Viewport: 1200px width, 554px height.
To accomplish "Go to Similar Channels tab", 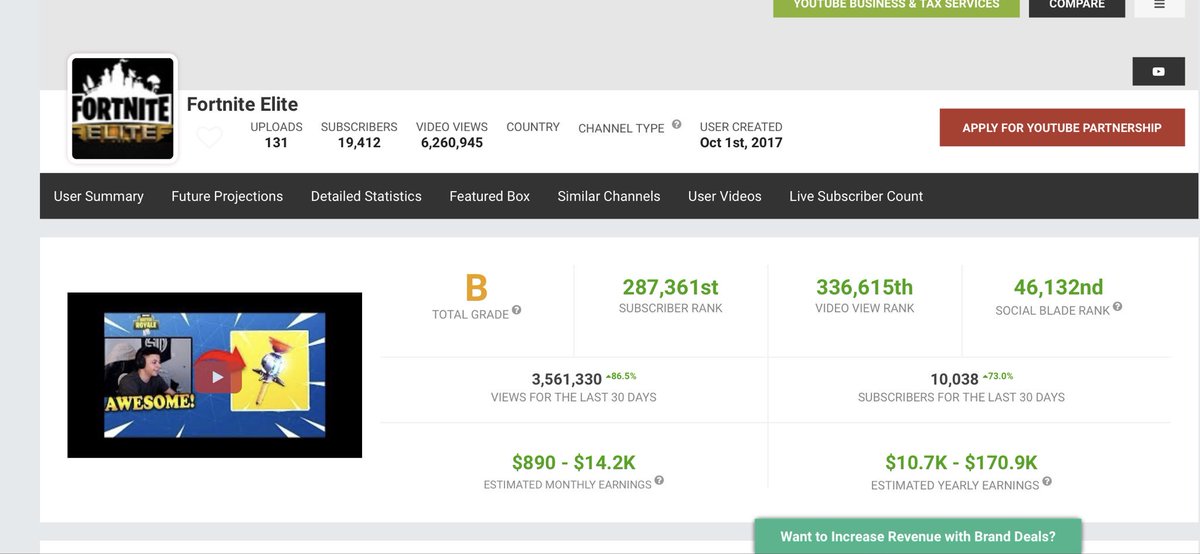I will click(609, 196).
